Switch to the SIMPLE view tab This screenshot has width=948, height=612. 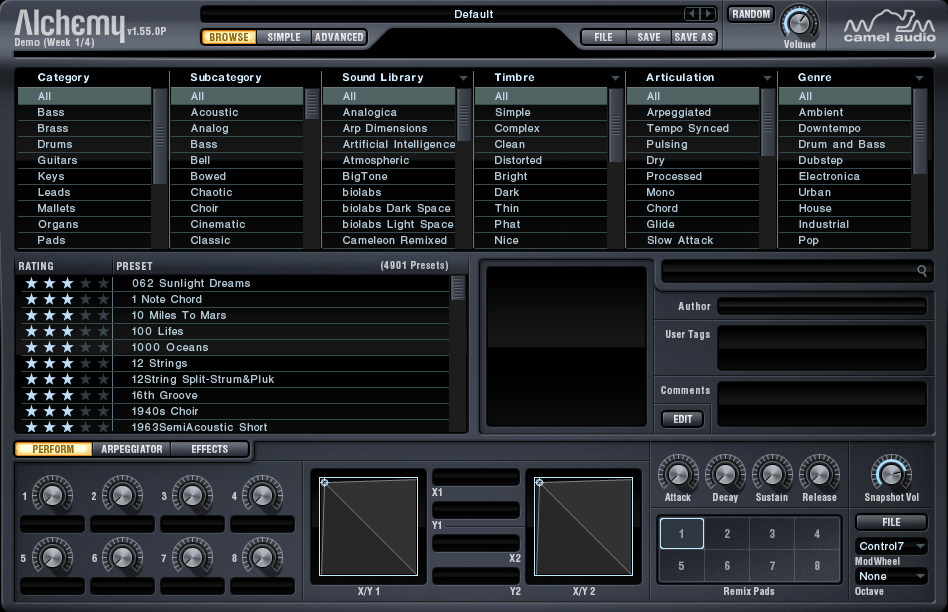click(x=284, y=37)
